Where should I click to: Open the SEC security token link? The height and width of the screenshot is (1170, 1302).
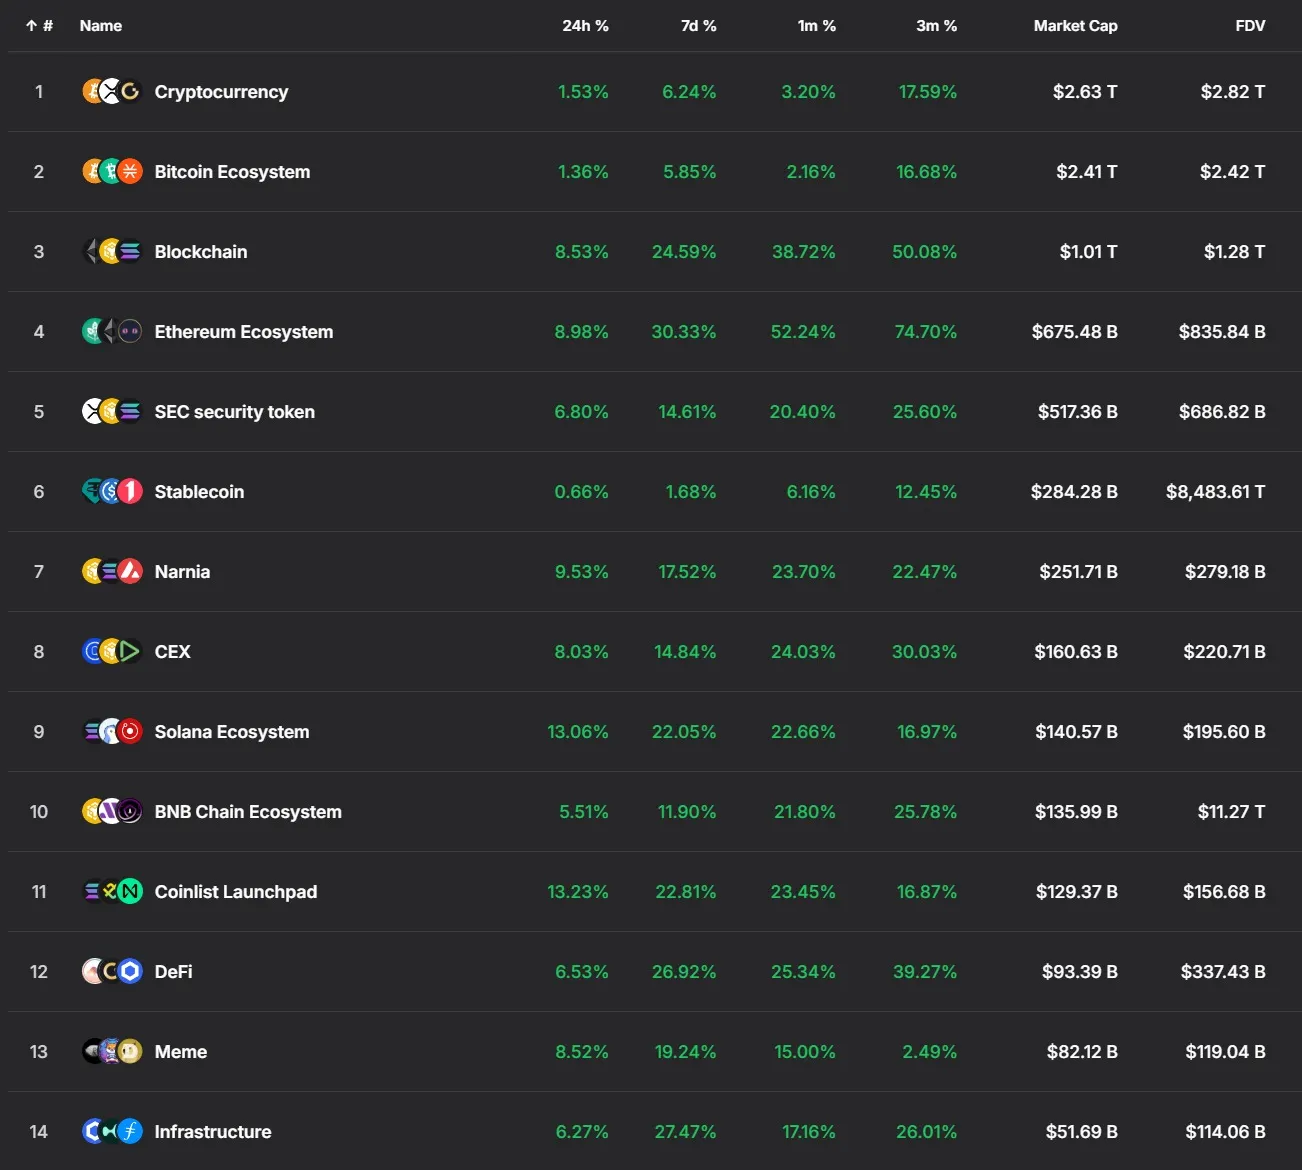pyautogui.click(x=234, y=412)
